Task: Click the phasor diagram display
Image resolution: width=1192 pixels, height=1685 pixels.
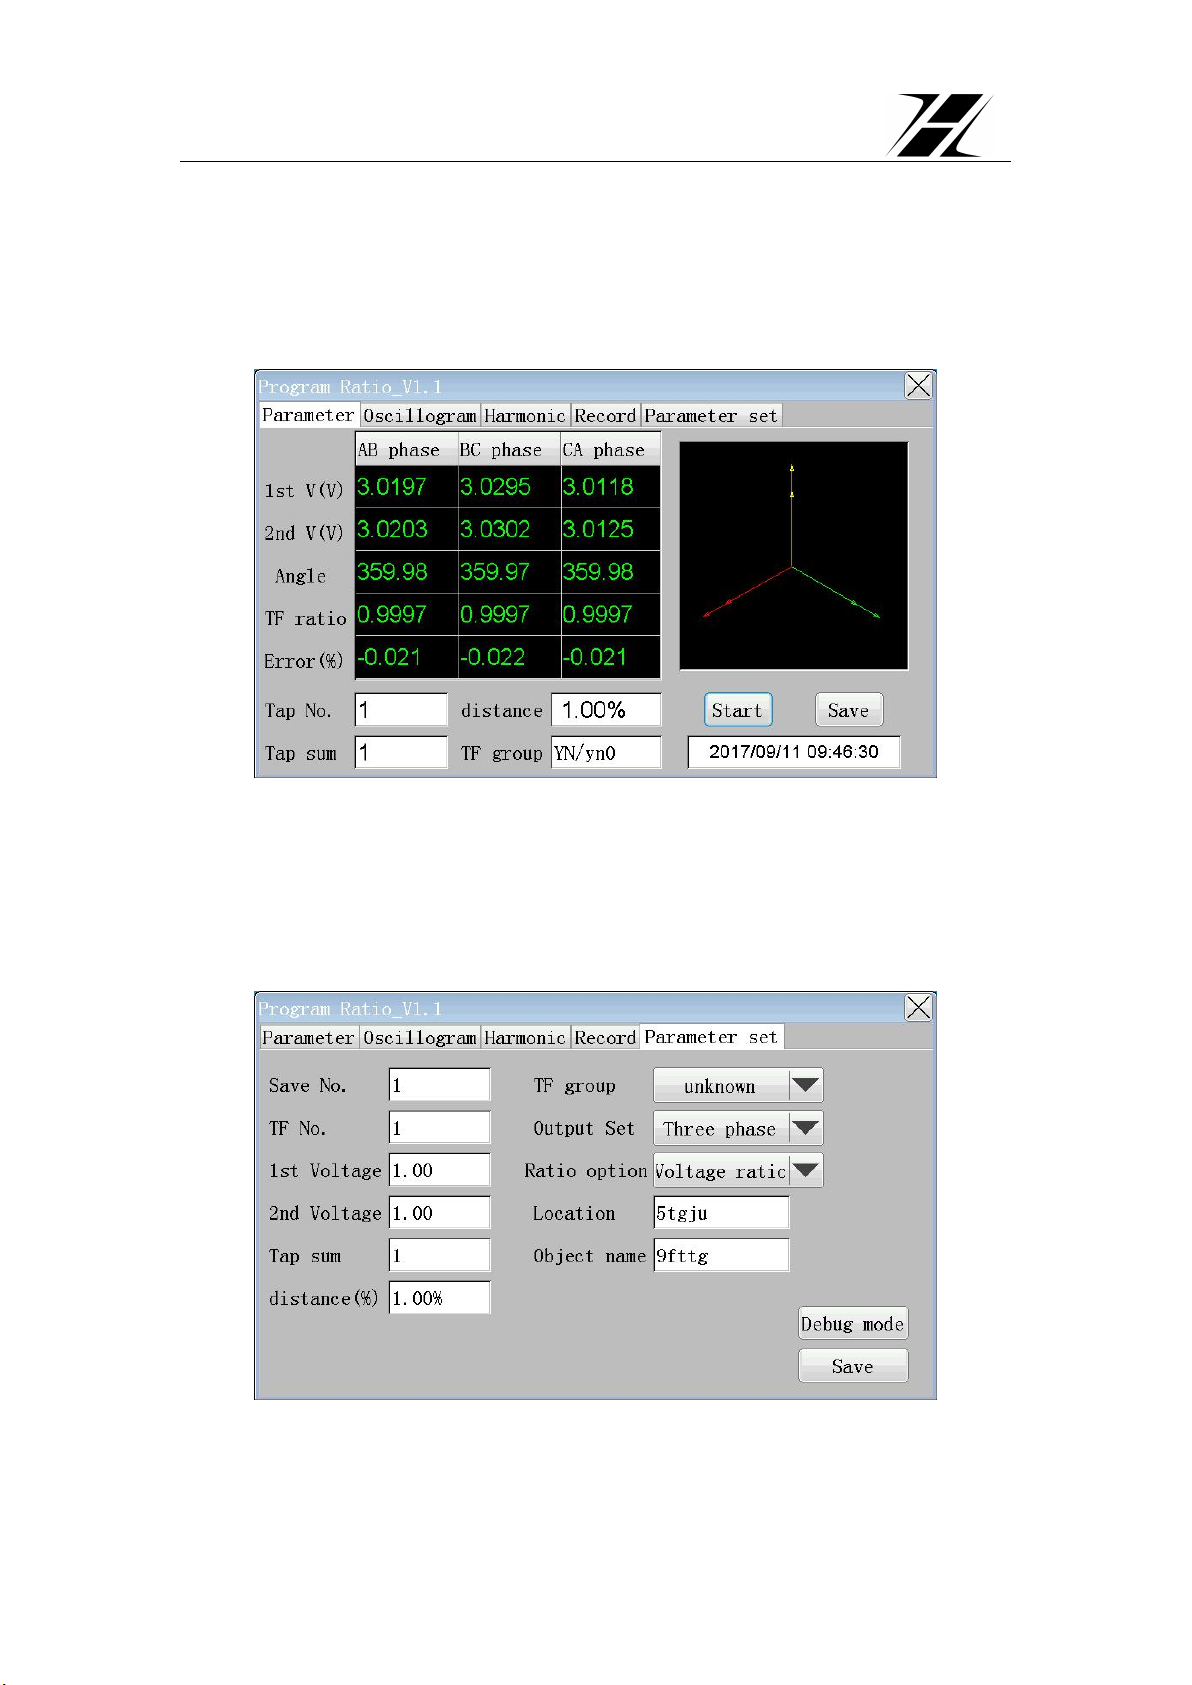Action: tap(794, 556)
